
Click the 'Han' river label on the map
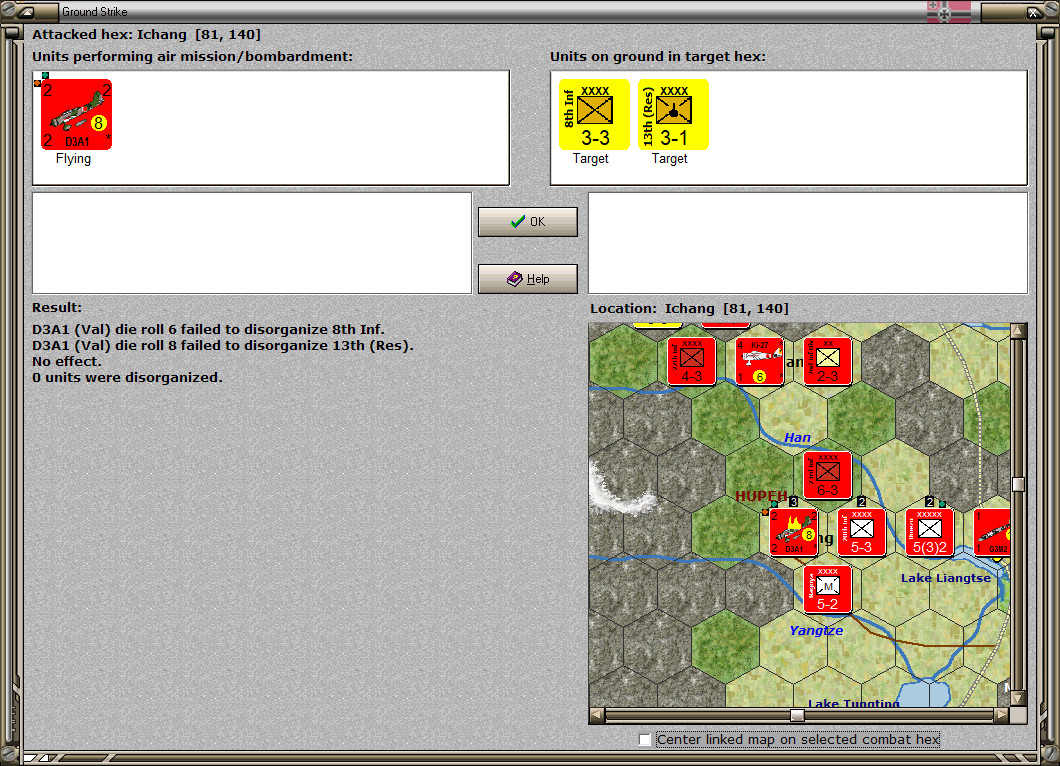click(x=798, y=437)
